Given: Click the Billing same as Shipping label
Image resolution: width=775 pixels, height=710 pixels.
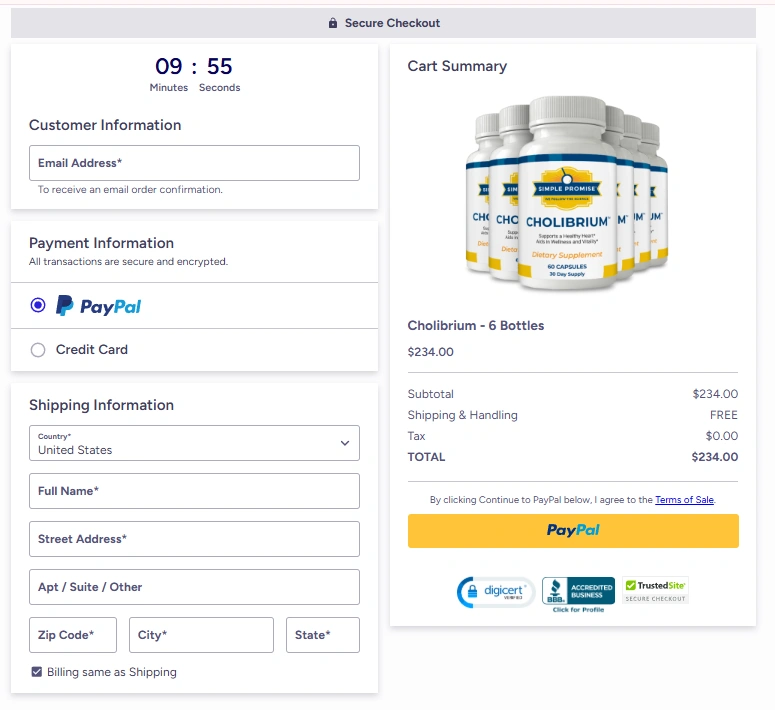Looking at the screenshot, I should tap(112, 672).
